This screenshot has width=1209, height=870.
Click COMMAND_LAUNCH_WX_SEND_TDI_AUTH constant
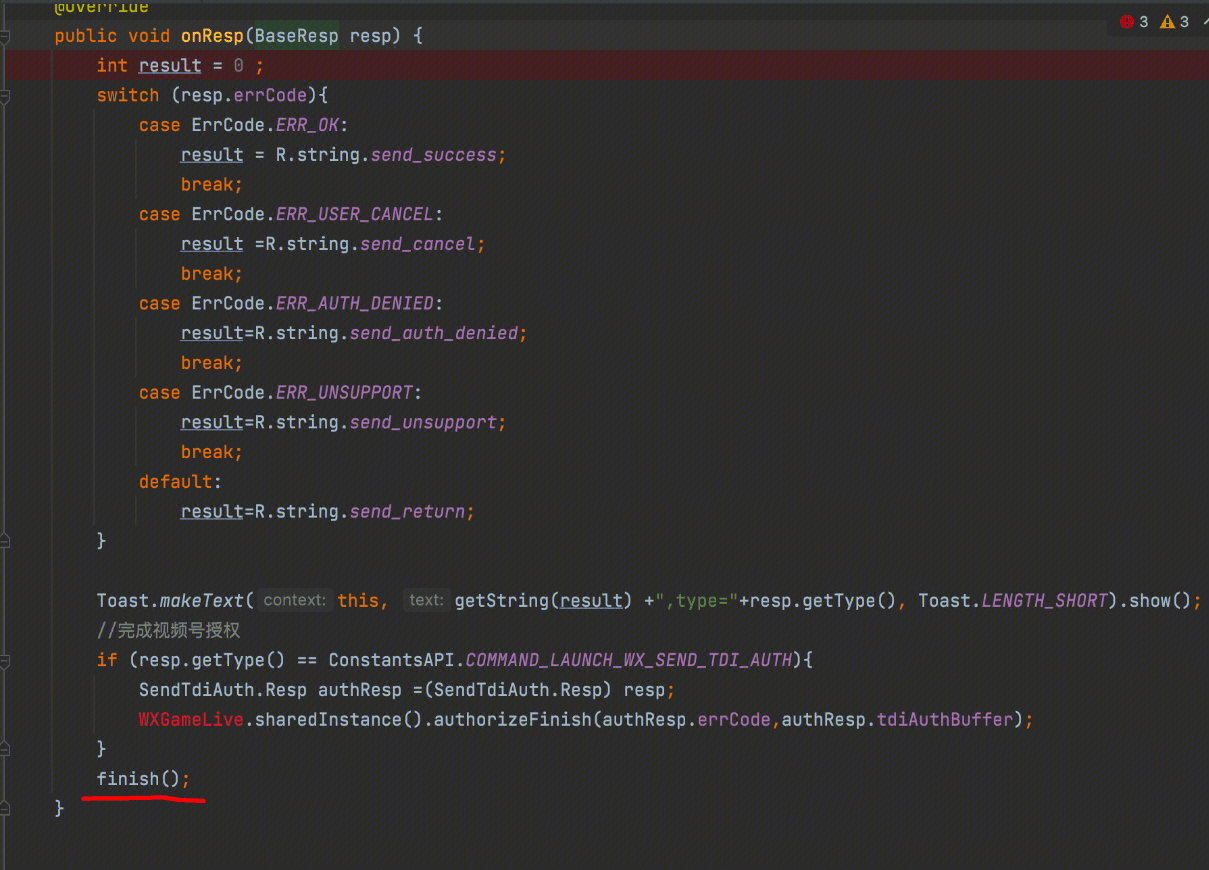629,660
